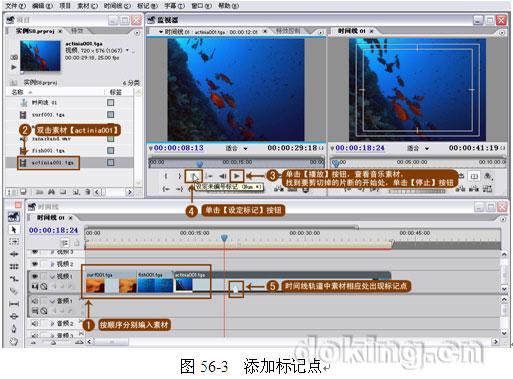This screenshot has width=513, height=379.
Task: Open timeline panel flyout menu button
Action: 502,219
